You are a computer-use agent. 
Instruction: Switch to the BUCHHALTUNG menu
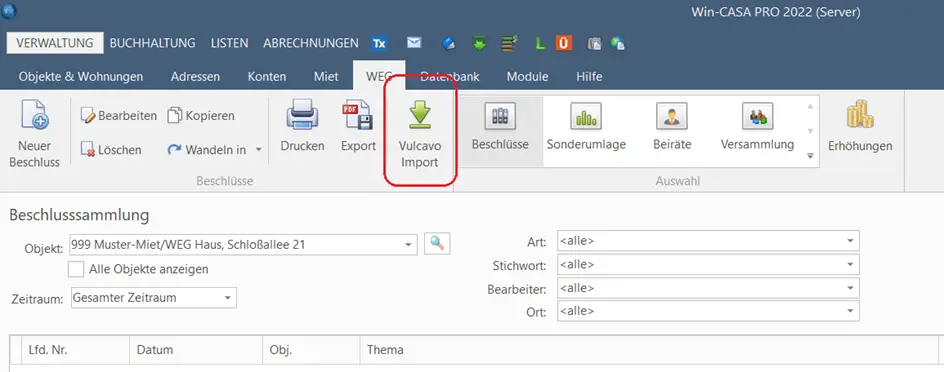coord(152,43)
